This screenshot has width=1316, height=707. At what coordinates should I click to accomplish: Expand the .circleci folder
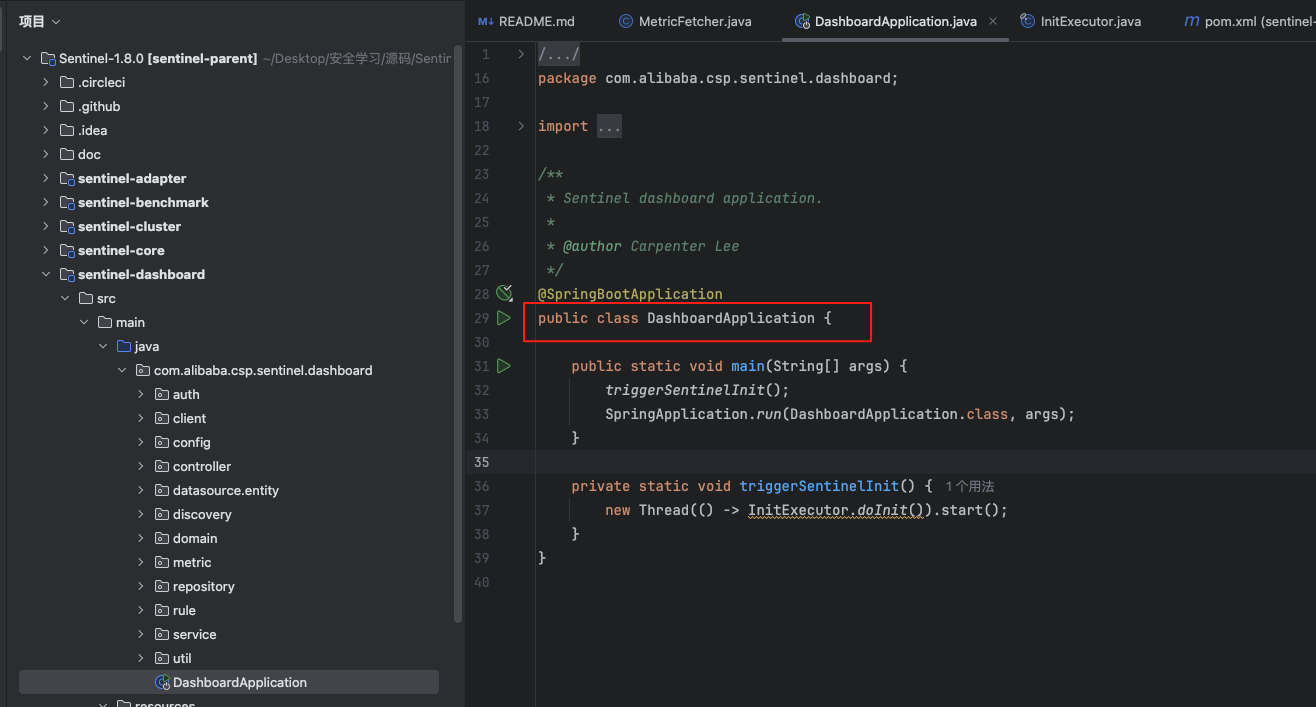pos(46,83)
